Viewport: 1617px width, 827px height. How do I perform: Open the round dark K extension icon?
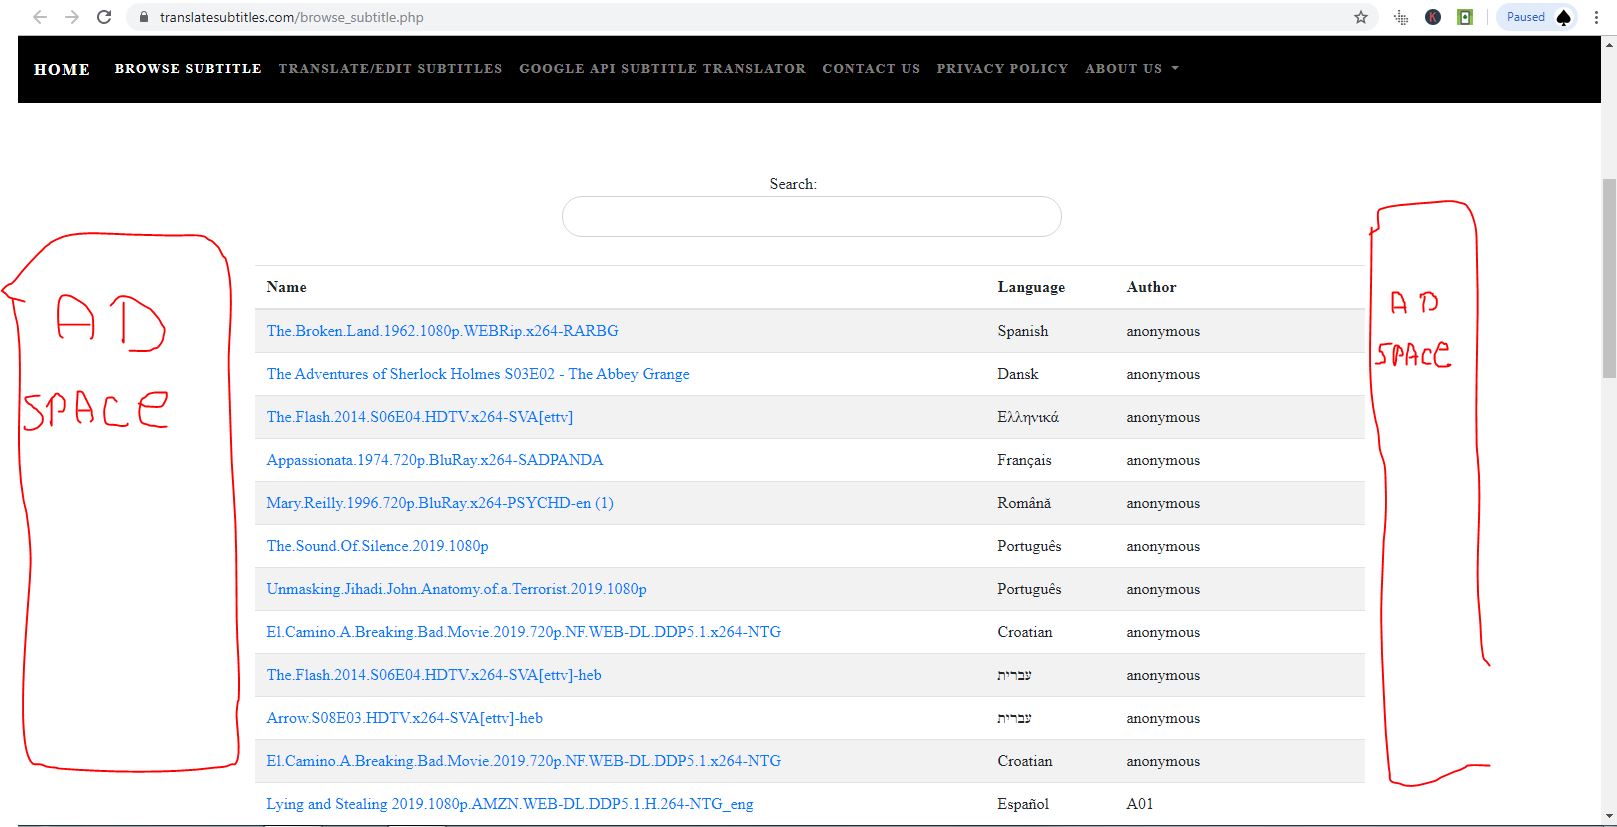(1433, 17)
